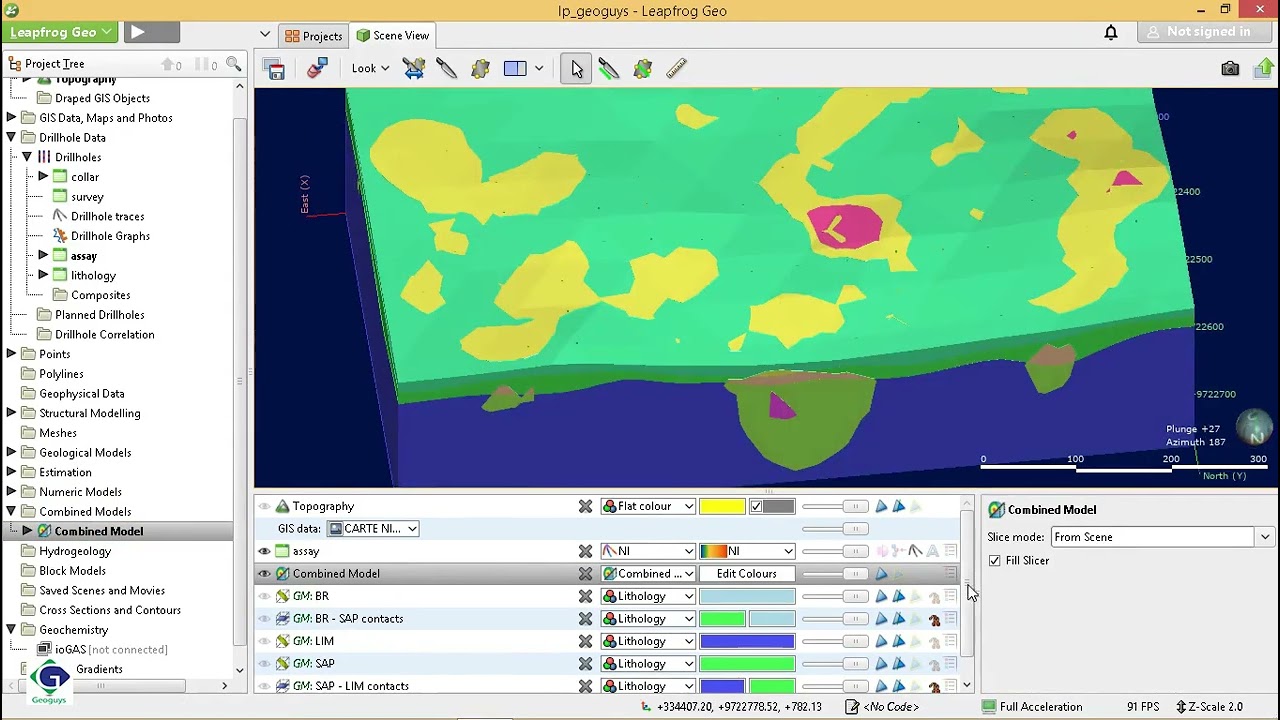Click the Z-Scale 2.0 status entry
Screen dimensions: 1280x720
(x=1209, y=707)
